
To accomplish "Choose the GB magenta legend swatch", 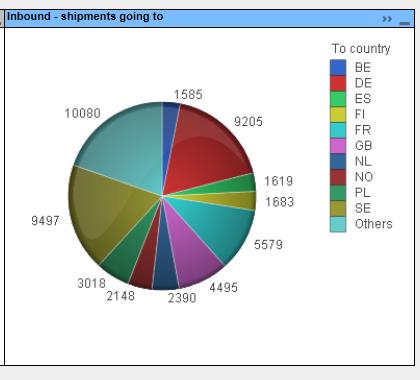I will pos(338,146).
